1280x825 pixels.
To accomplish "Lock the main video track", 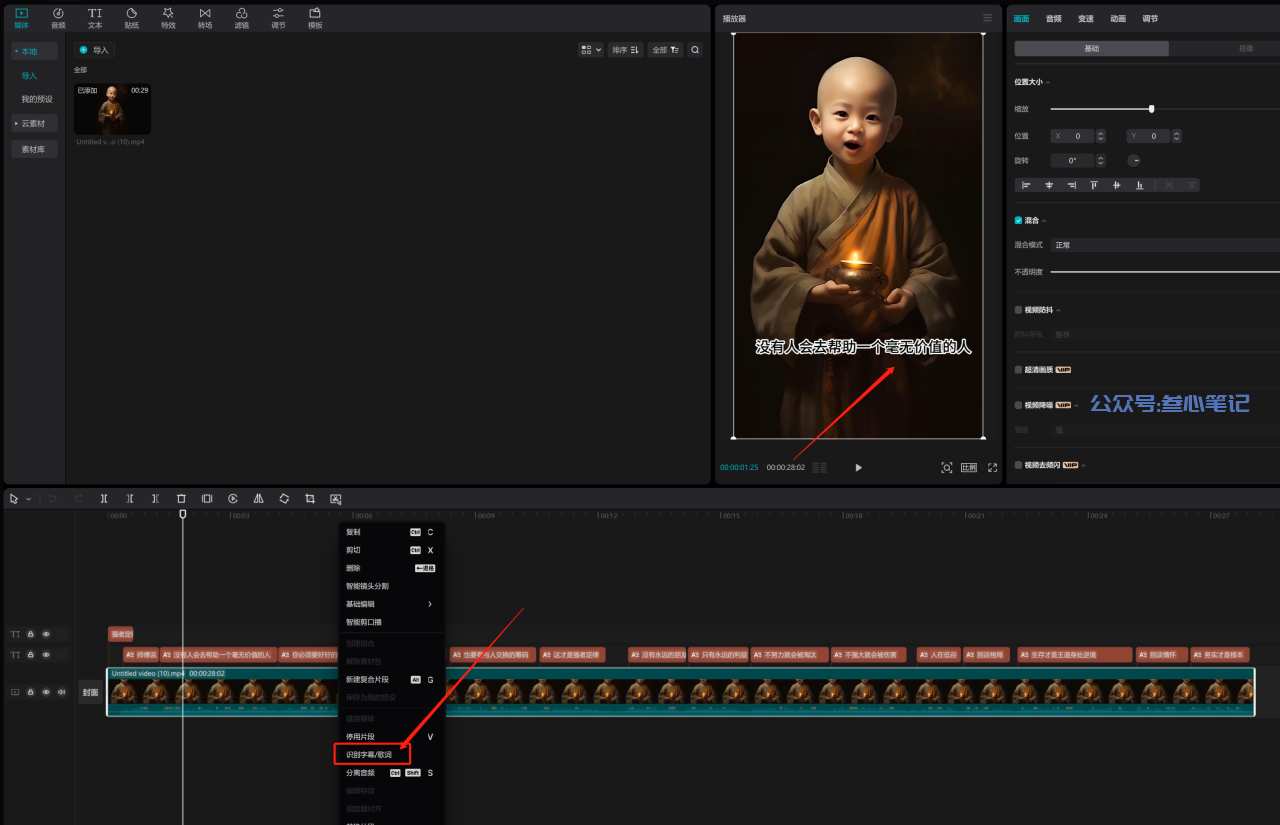I will tap(30, 691).
